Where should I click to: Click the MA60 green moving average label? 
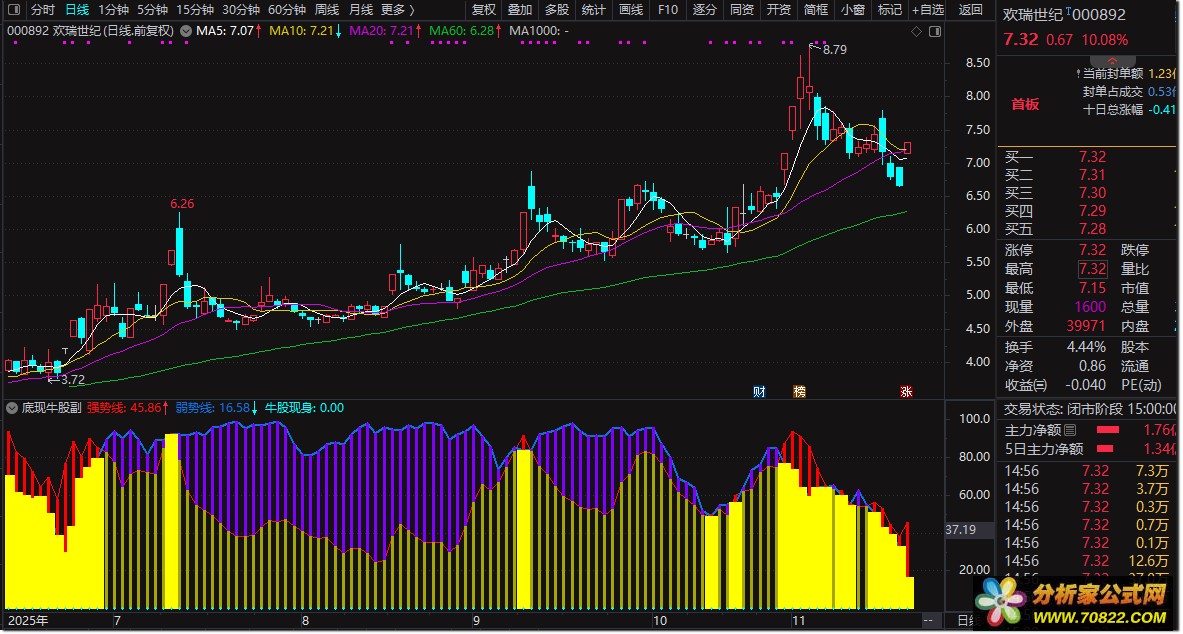coord(465,31)
